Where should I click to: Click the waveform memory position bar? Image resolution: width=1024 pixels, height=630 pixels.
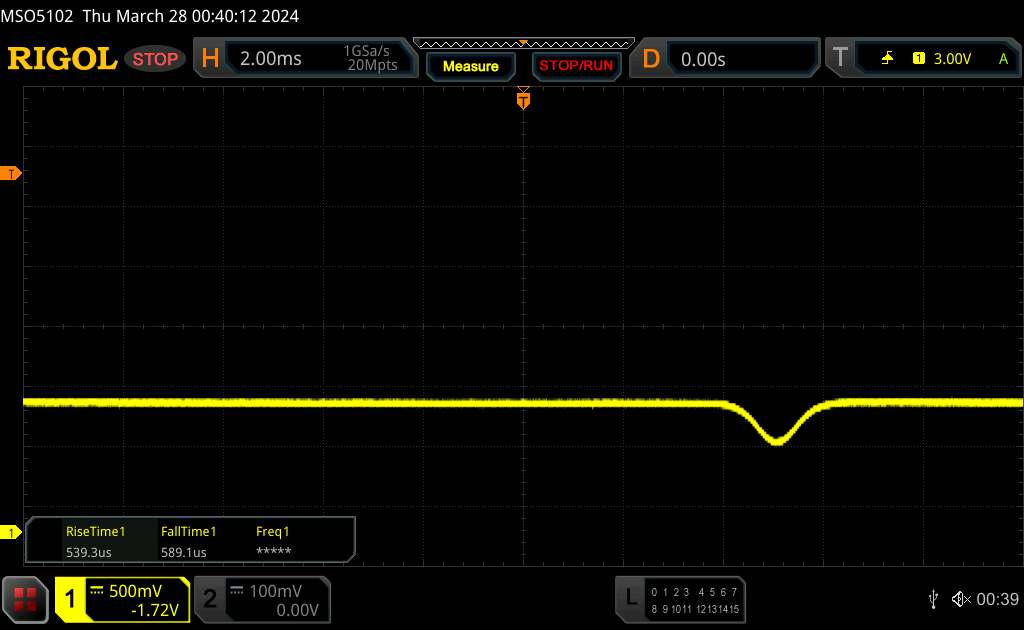pyautogui.click(x=523, y=43)
